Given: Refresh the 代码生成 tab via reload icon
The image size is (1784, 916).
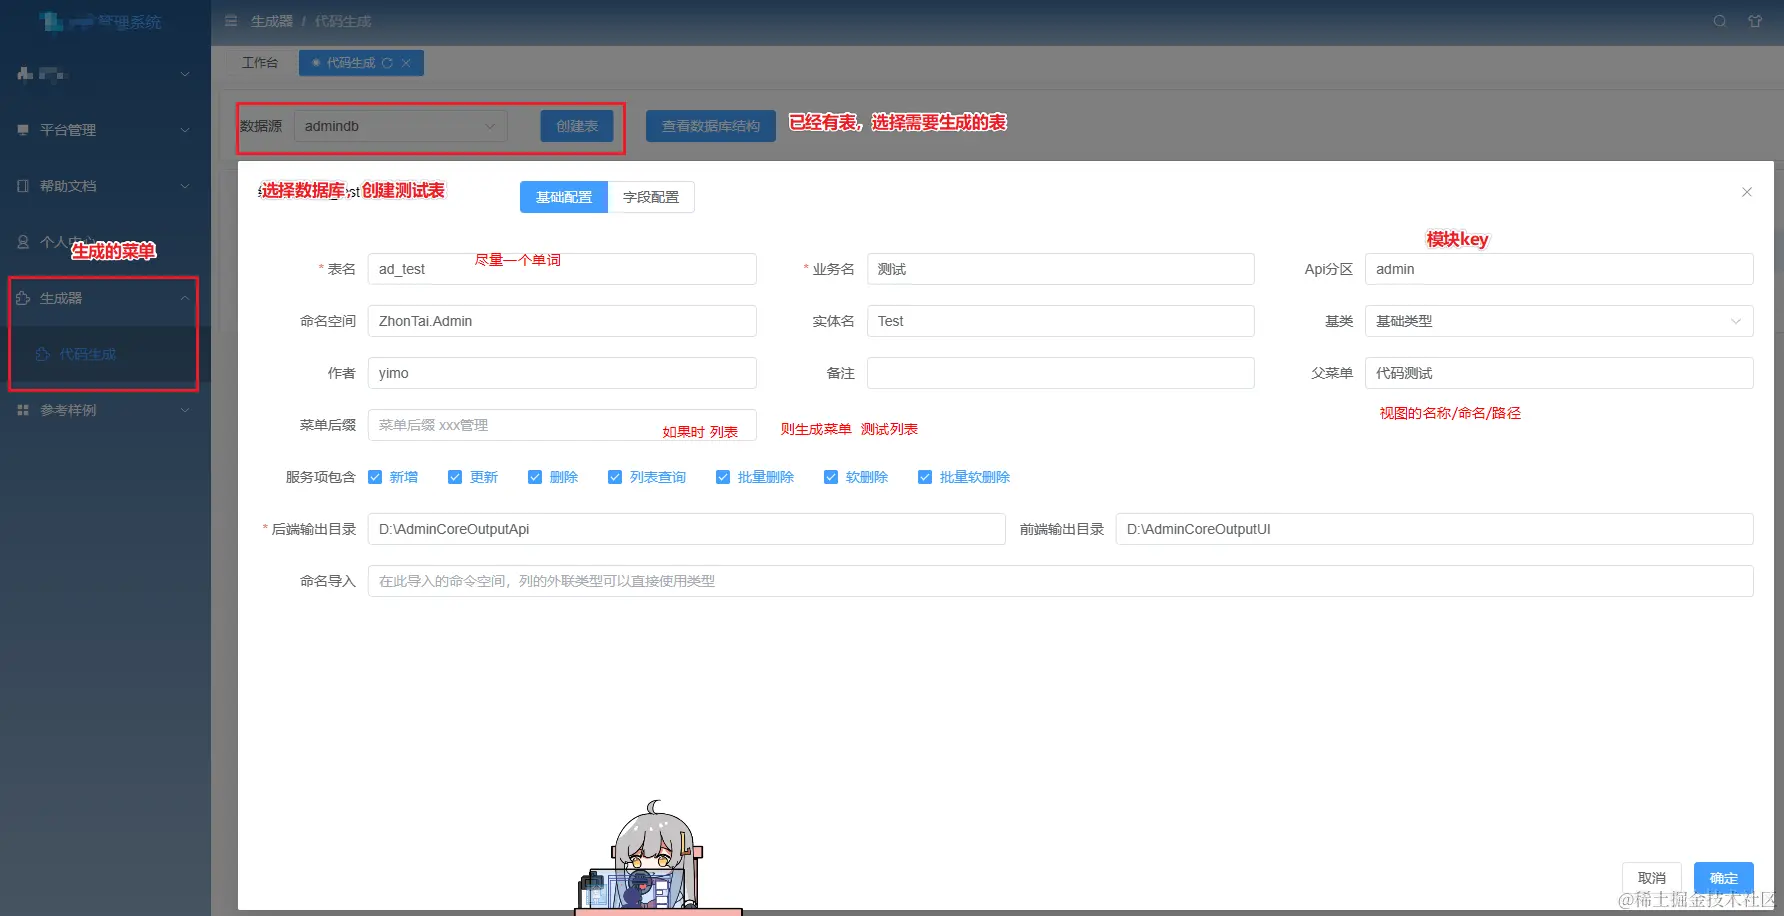Looking at the screenshot, I should tap(387, 63).
